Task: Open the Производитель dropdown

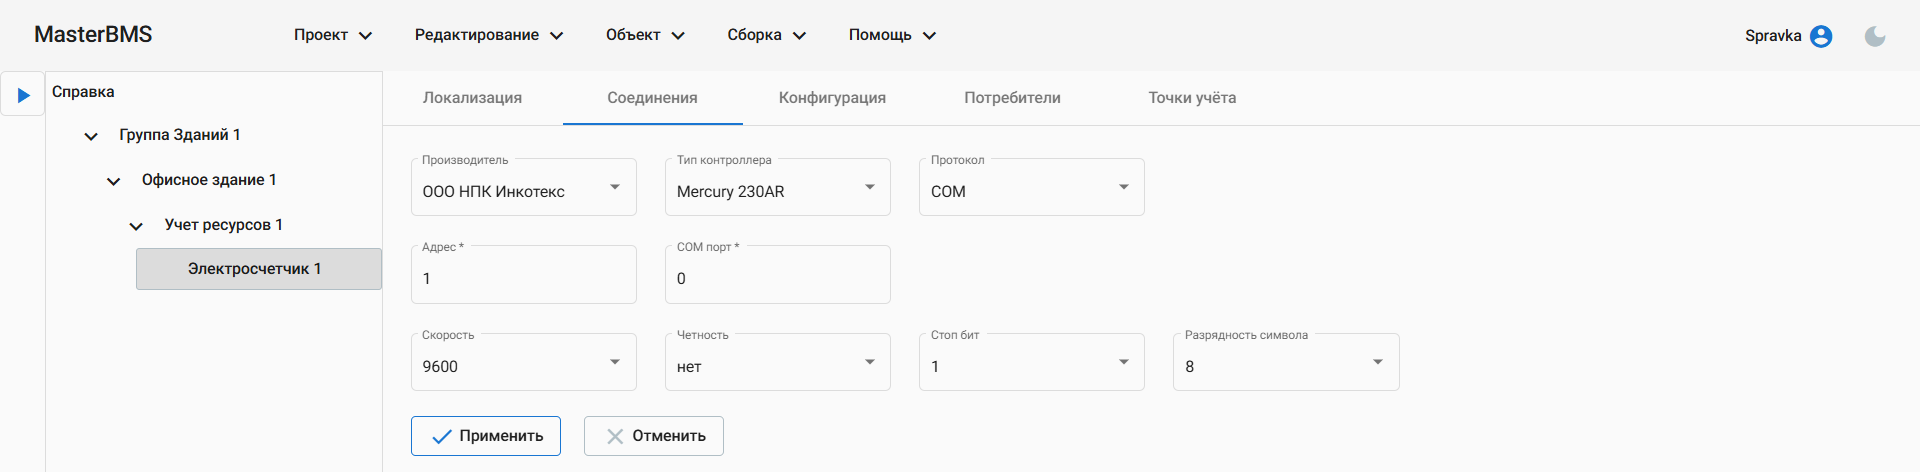Action: (x=523, y=188)
